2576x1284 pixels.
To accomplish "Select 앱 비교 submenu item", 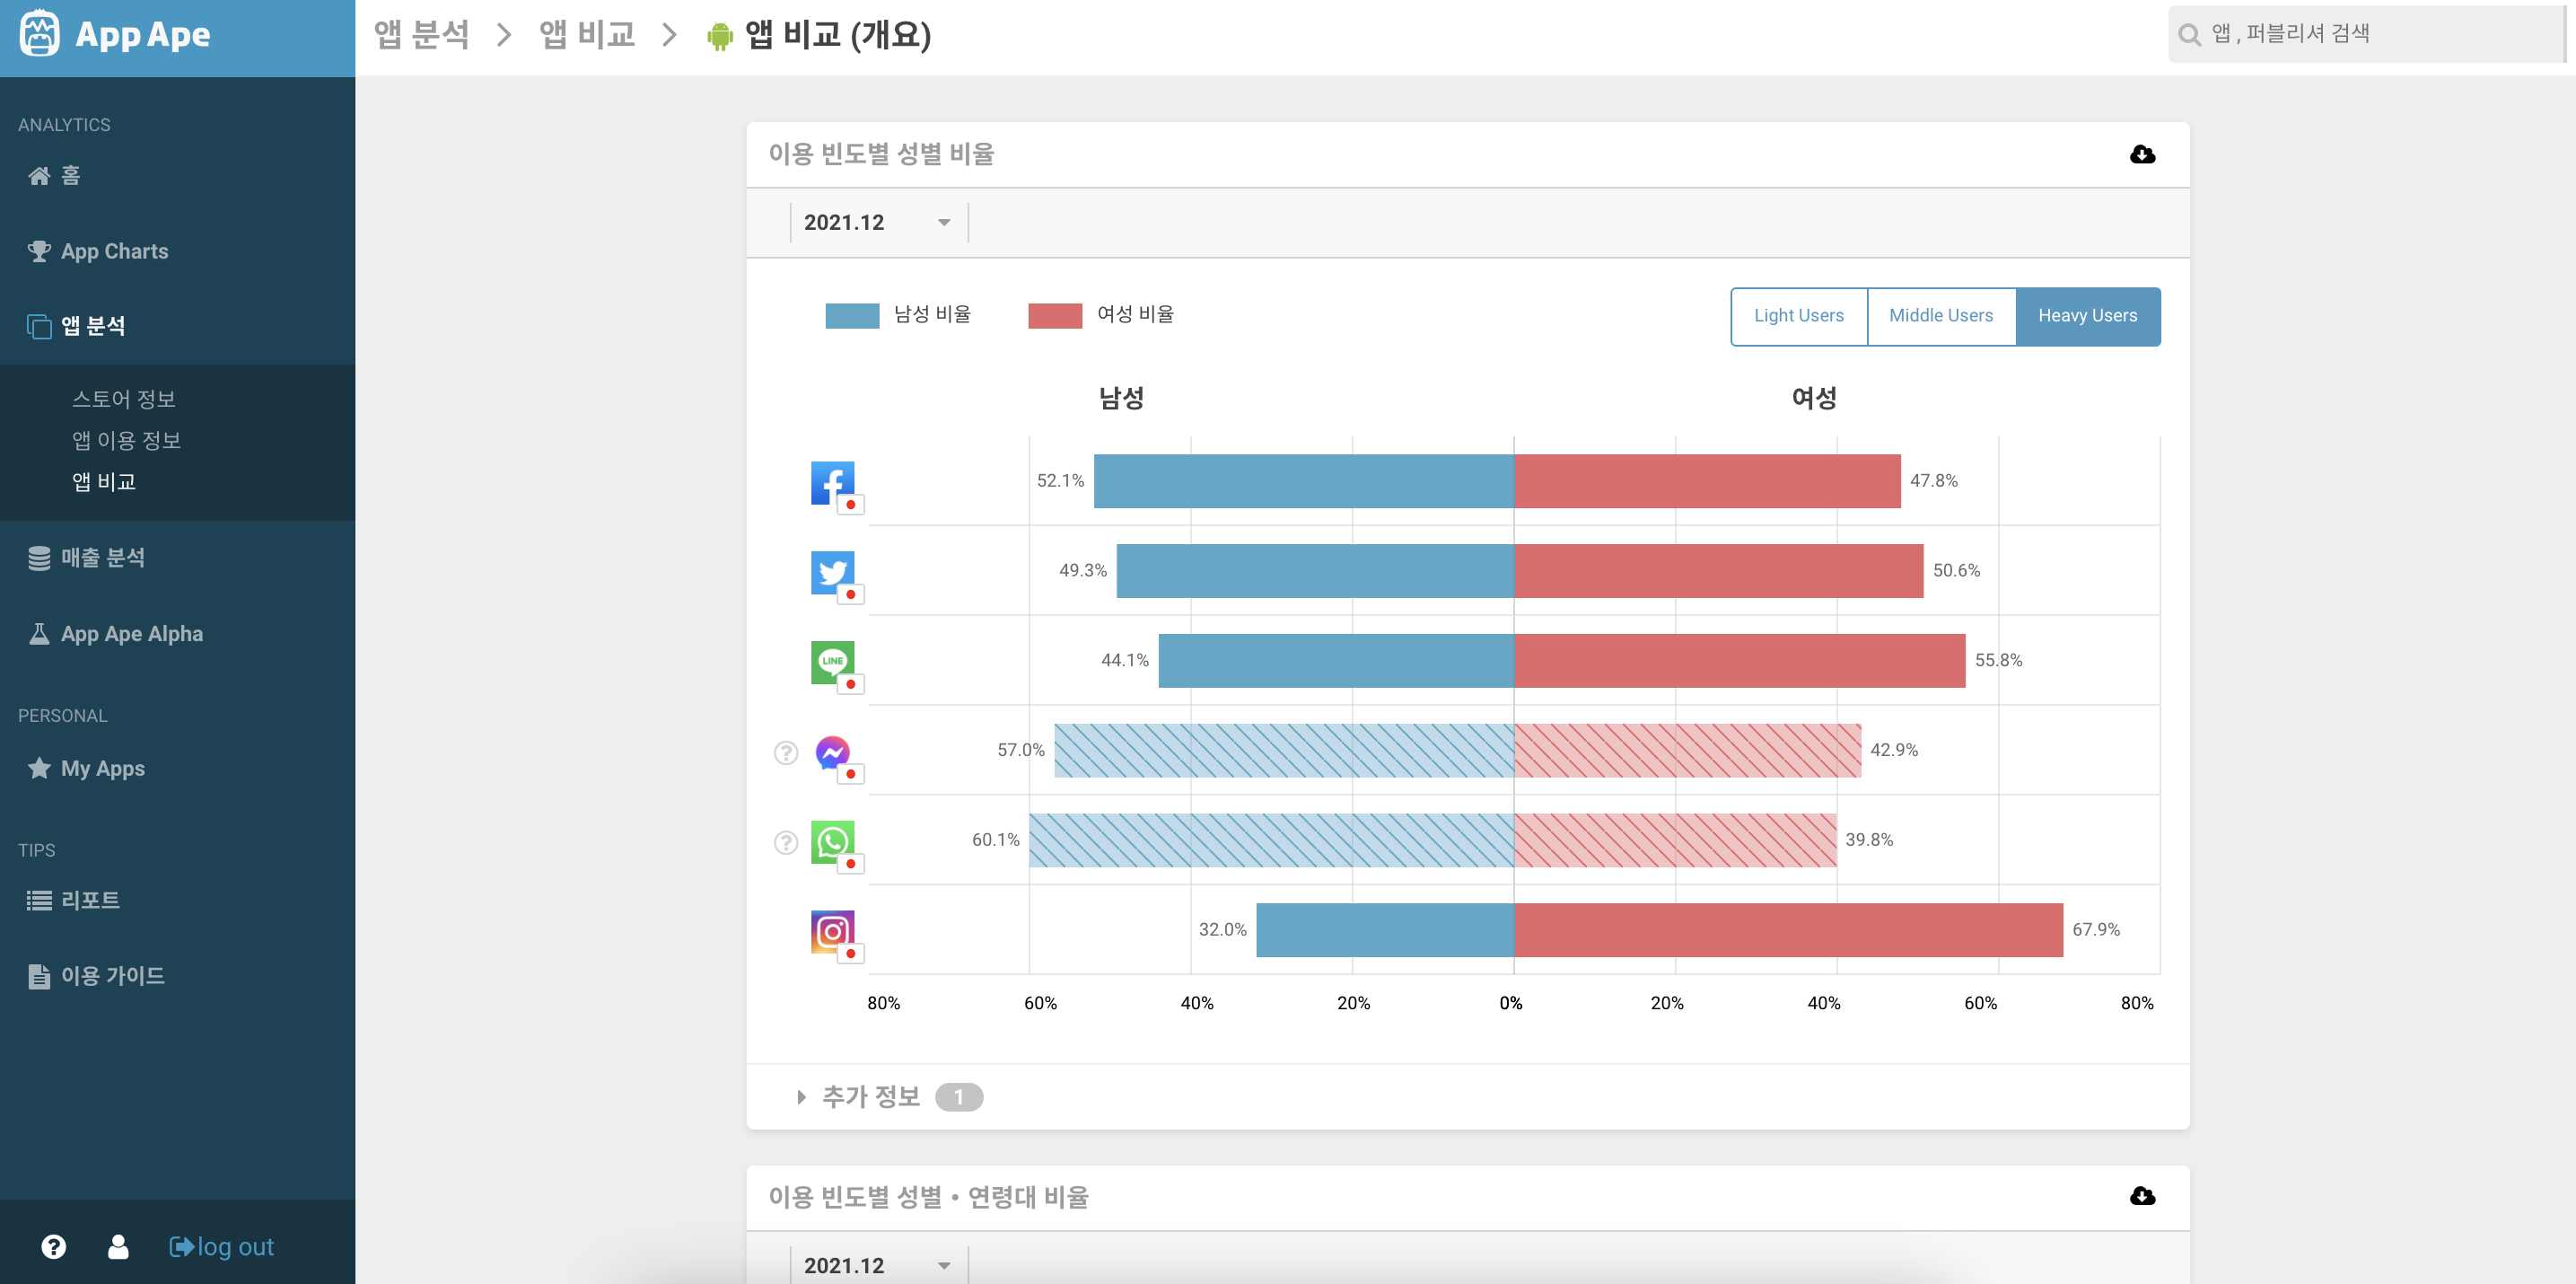I will 104,482.
